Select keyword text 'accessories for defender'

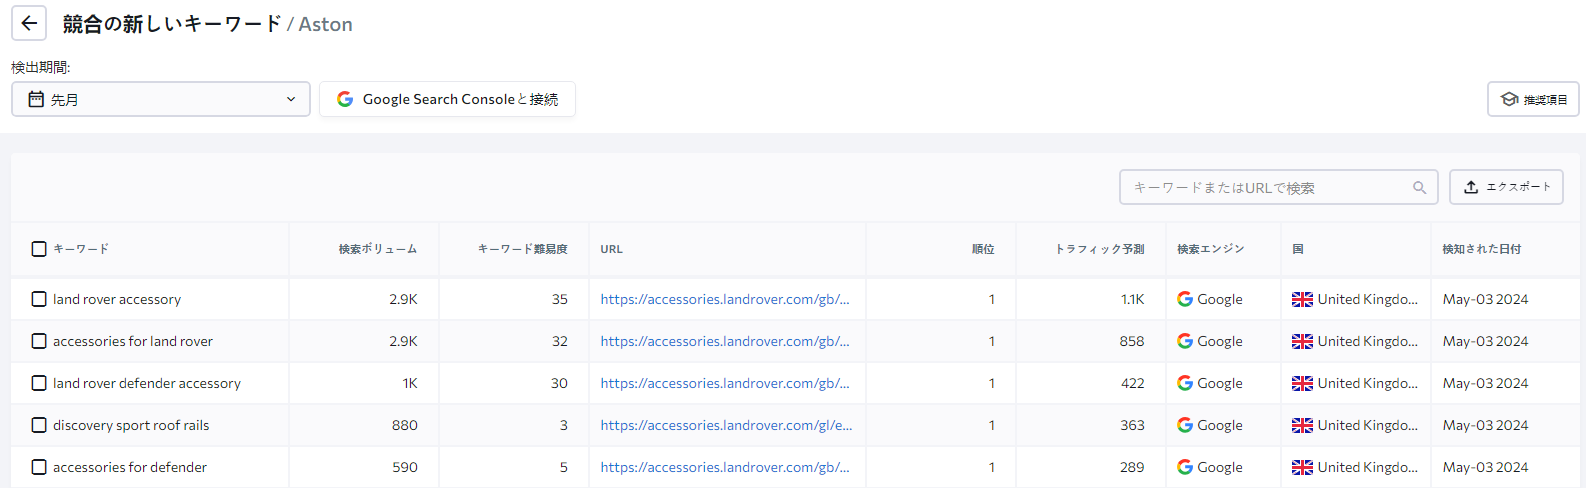click(x=130, y=467)
